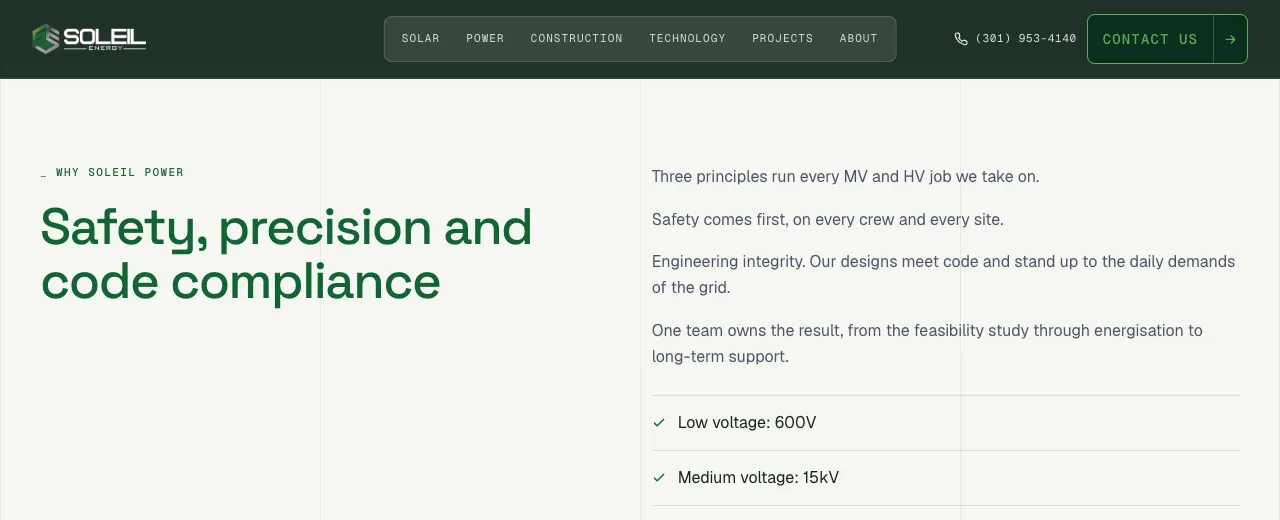1280x520 pixels.
Task: Click the 'Medium voltage: 15kV' list item
Action: click(x=946, y=478)
